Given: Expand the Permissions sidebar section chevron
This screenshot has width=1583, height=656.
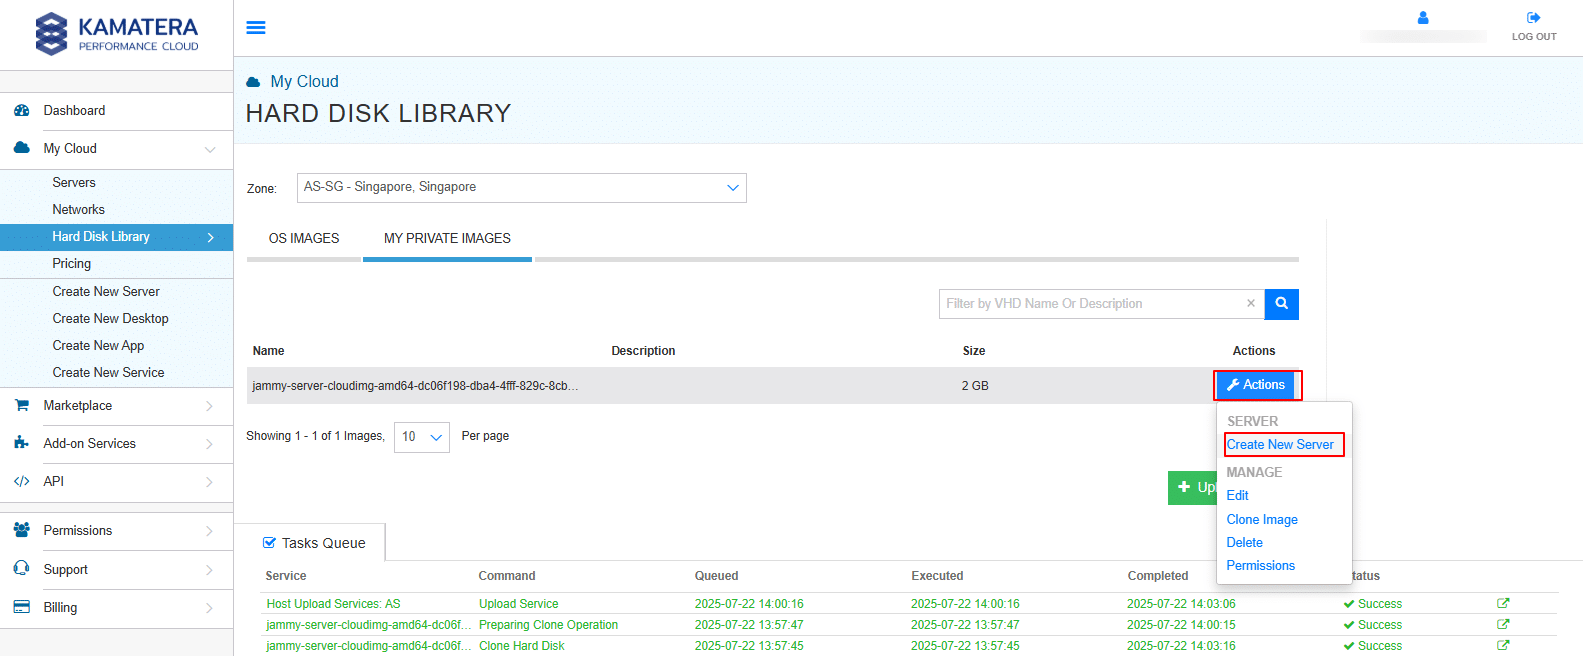Looking at the screenshot, I should point(210,531).
